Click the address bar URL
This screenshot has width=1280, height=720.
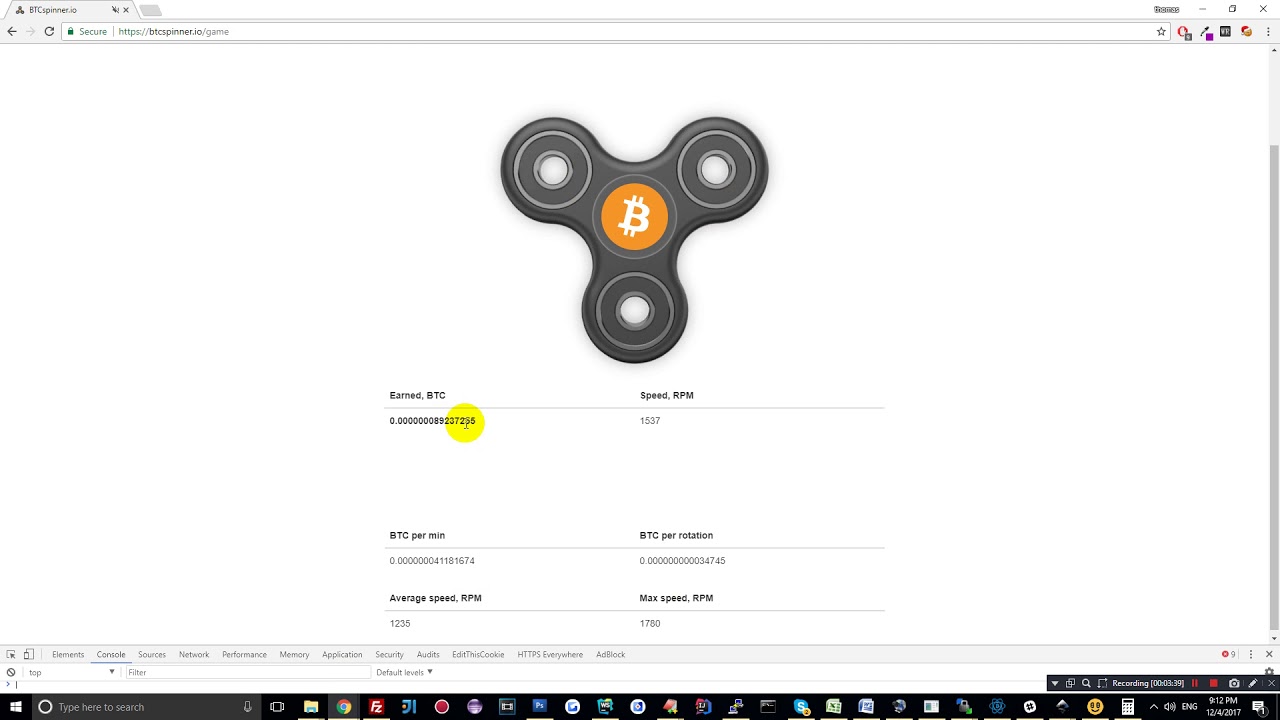[x=174, y=32]
